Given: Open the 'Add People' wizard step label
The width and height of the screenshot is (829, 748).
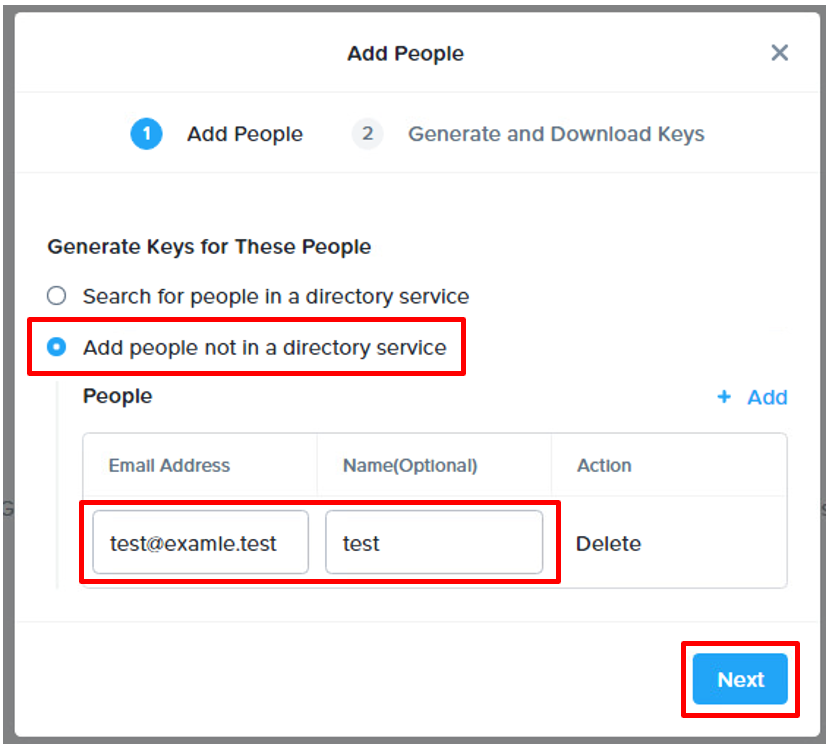Looking at the screenshot, I should [x=245, y=134].
